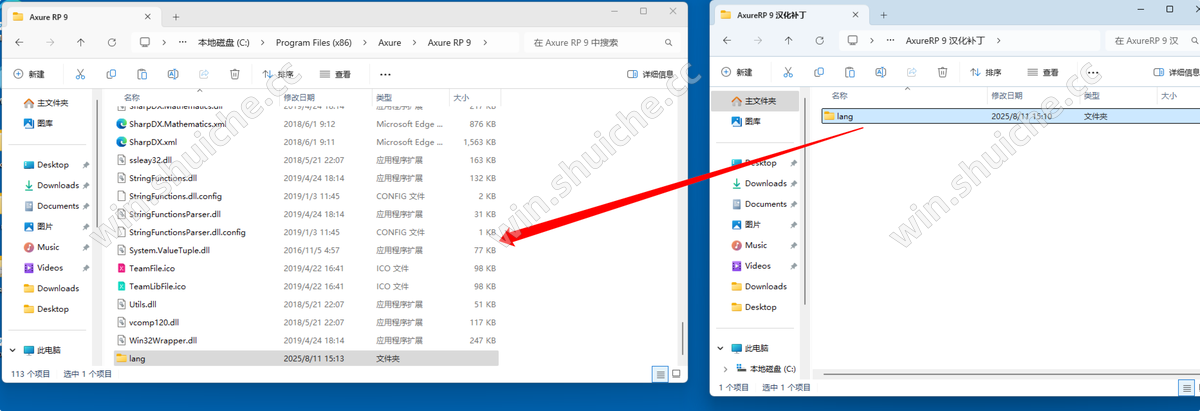Go up one level in Axure RP 9 window
Screen dimensions: 1200x411
pos(81,43)
